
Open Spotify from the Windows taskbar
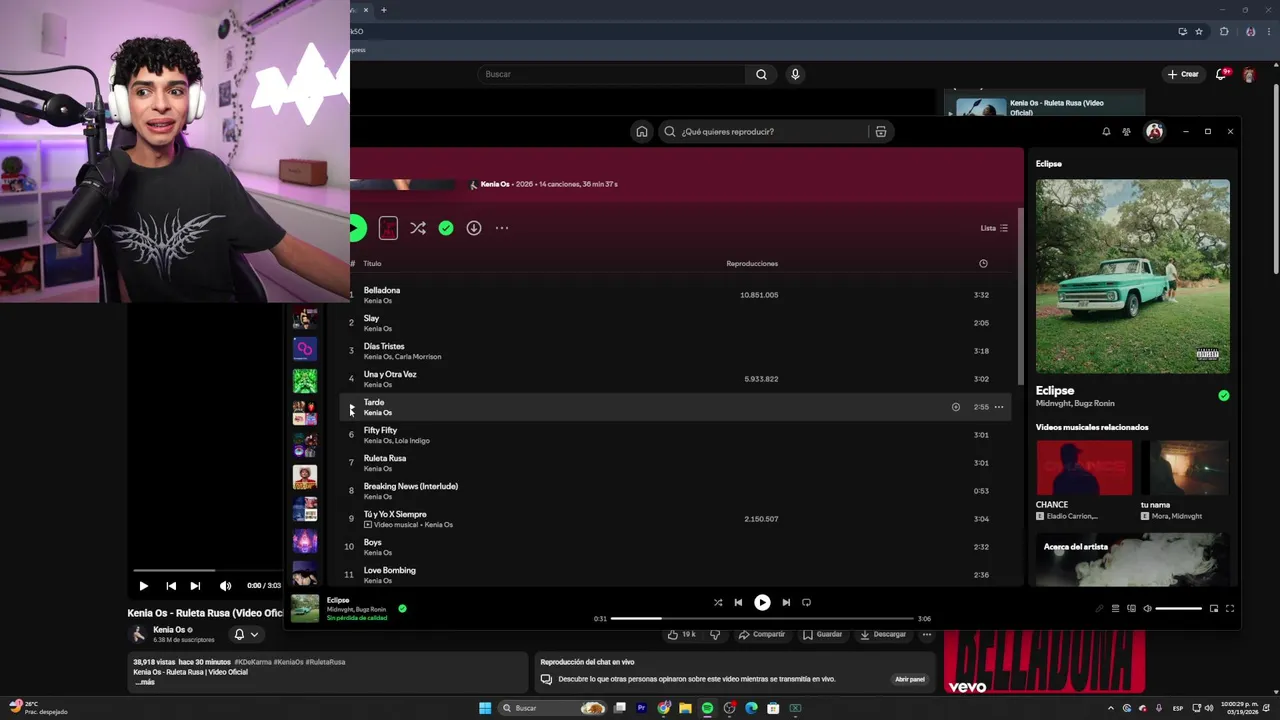707,708
